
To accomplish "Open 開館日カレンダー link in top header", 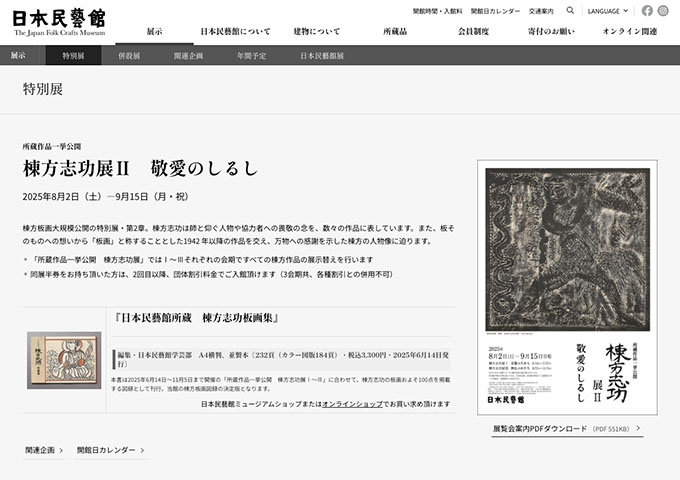I will [x=495, y=11].
